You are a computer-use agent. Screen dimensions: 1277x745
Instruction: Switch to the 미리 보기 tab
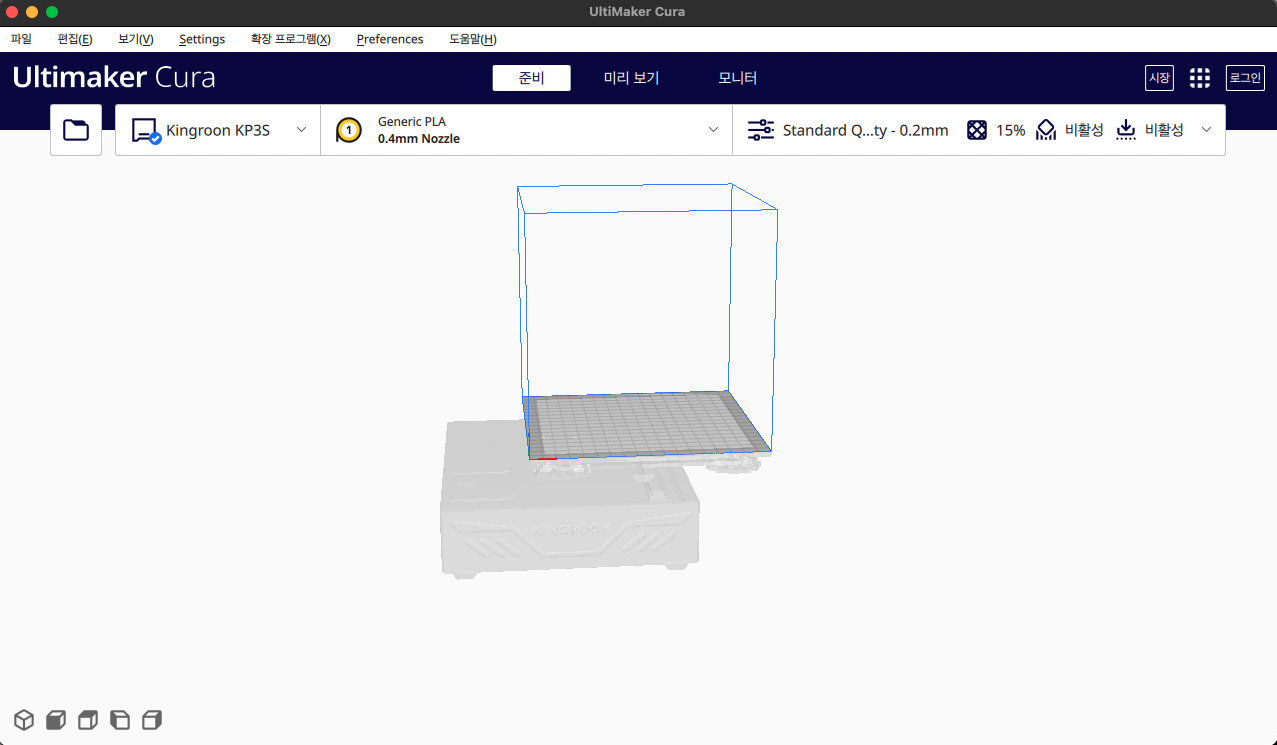[x=631, y=78]
